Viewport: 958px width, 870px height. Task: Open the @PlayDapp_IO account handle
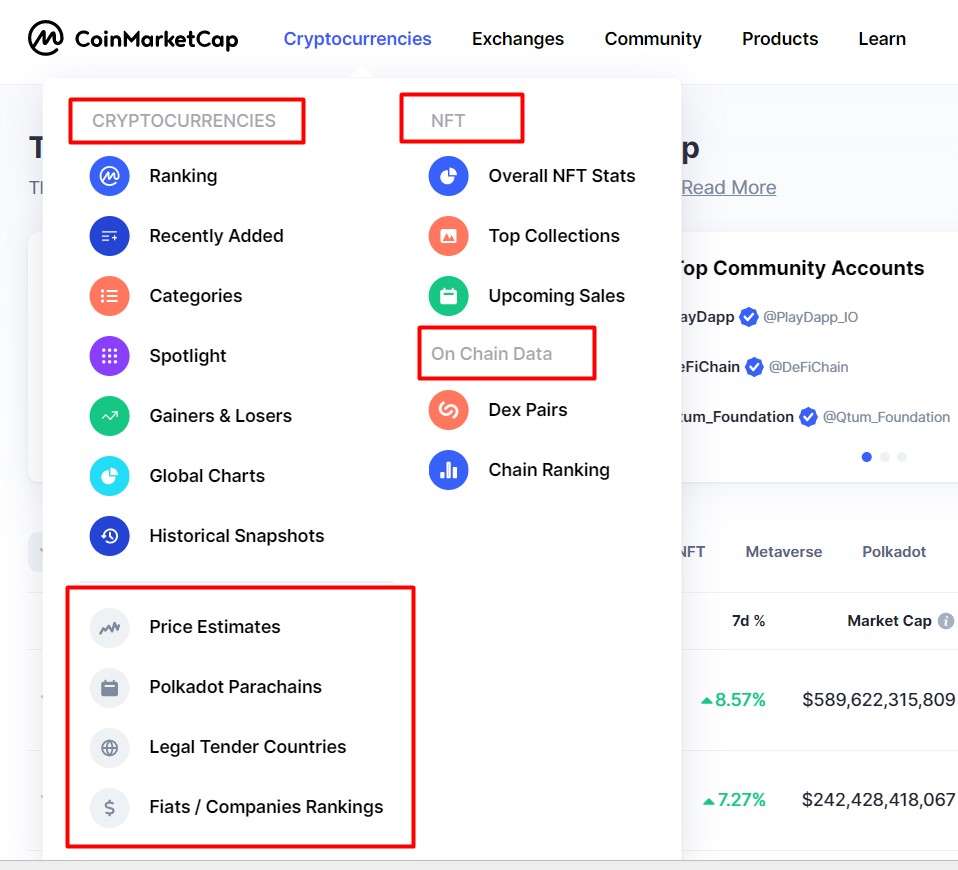tap(810, 317)
